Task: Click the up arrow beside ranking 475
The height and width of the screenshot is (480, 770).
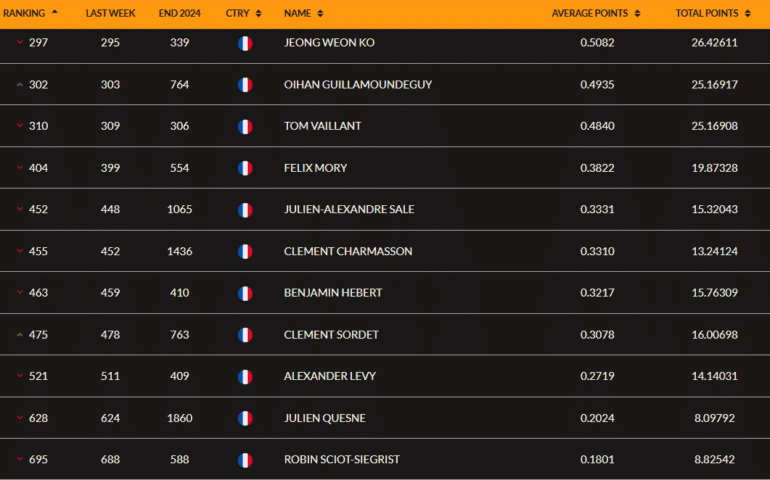Action: pos(20,335)
